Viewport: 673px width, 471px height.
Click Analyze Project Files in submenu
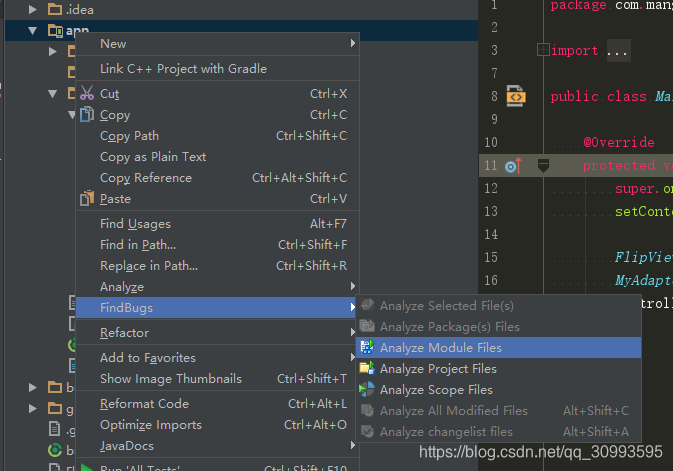[x=499, y=368]
